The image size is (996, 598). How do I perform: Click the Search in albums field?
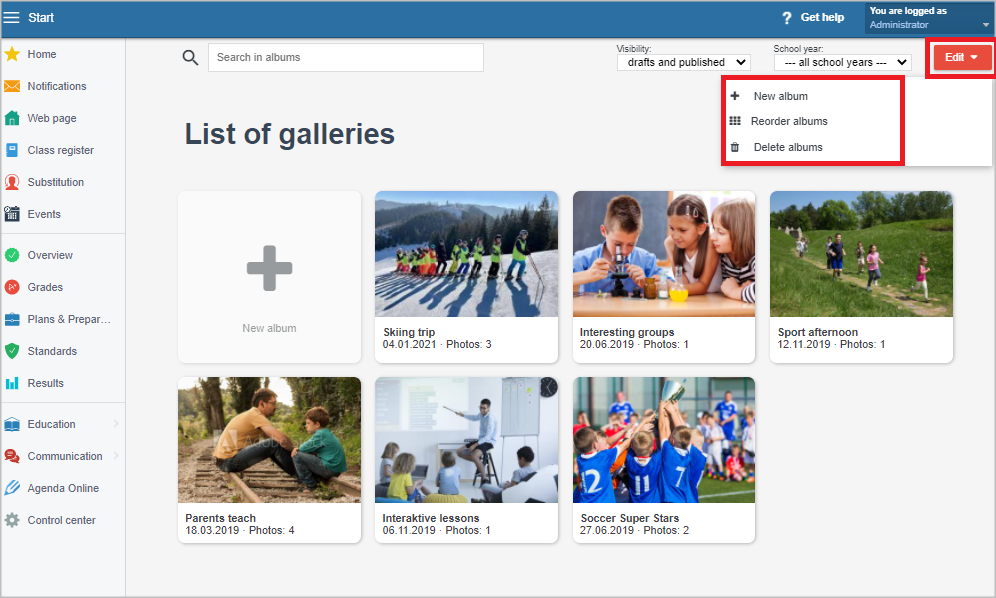coord(346,57)
